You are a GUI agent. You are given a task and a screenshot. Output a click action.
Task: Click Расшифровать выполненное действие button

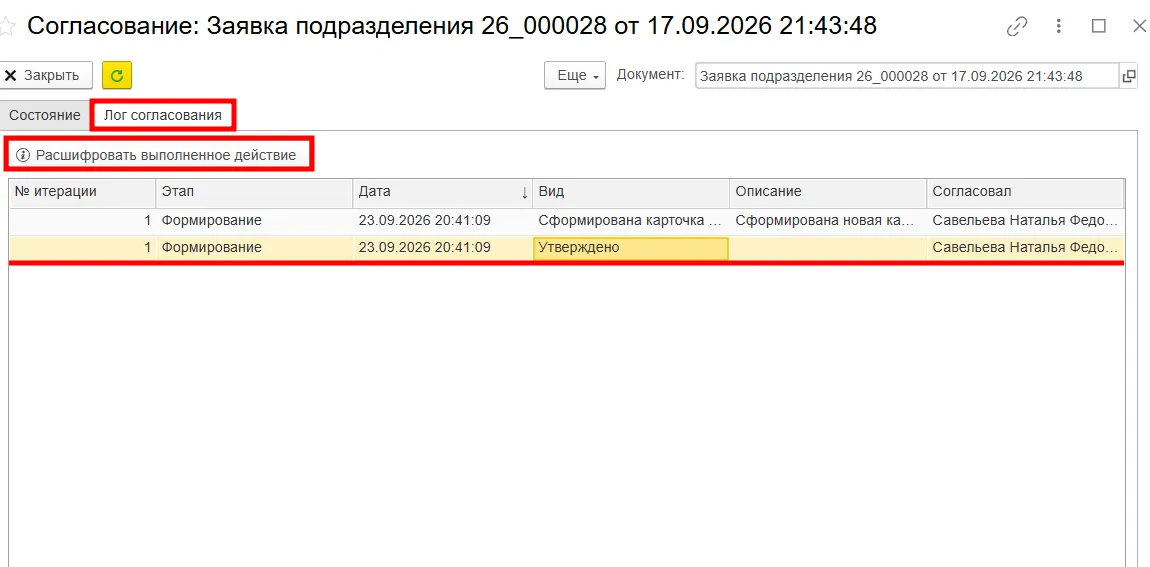[x=157, y=155]
